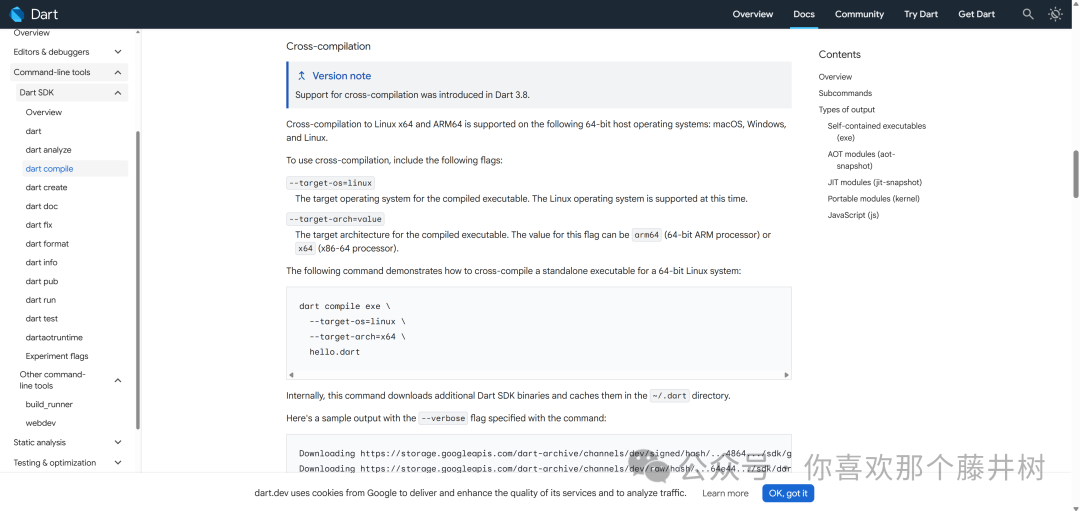Click the ~/.dart inline code

[669, 396]
